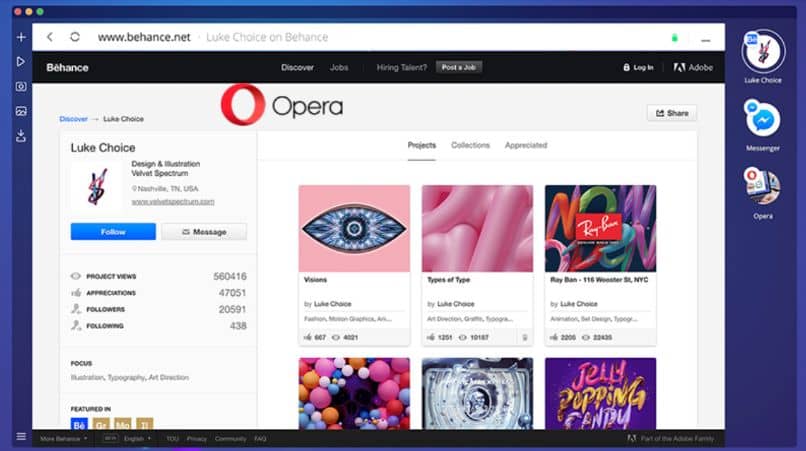Click the Hiring Talent? link
This screenshot has width=806, height=451.
coord(401,67)
